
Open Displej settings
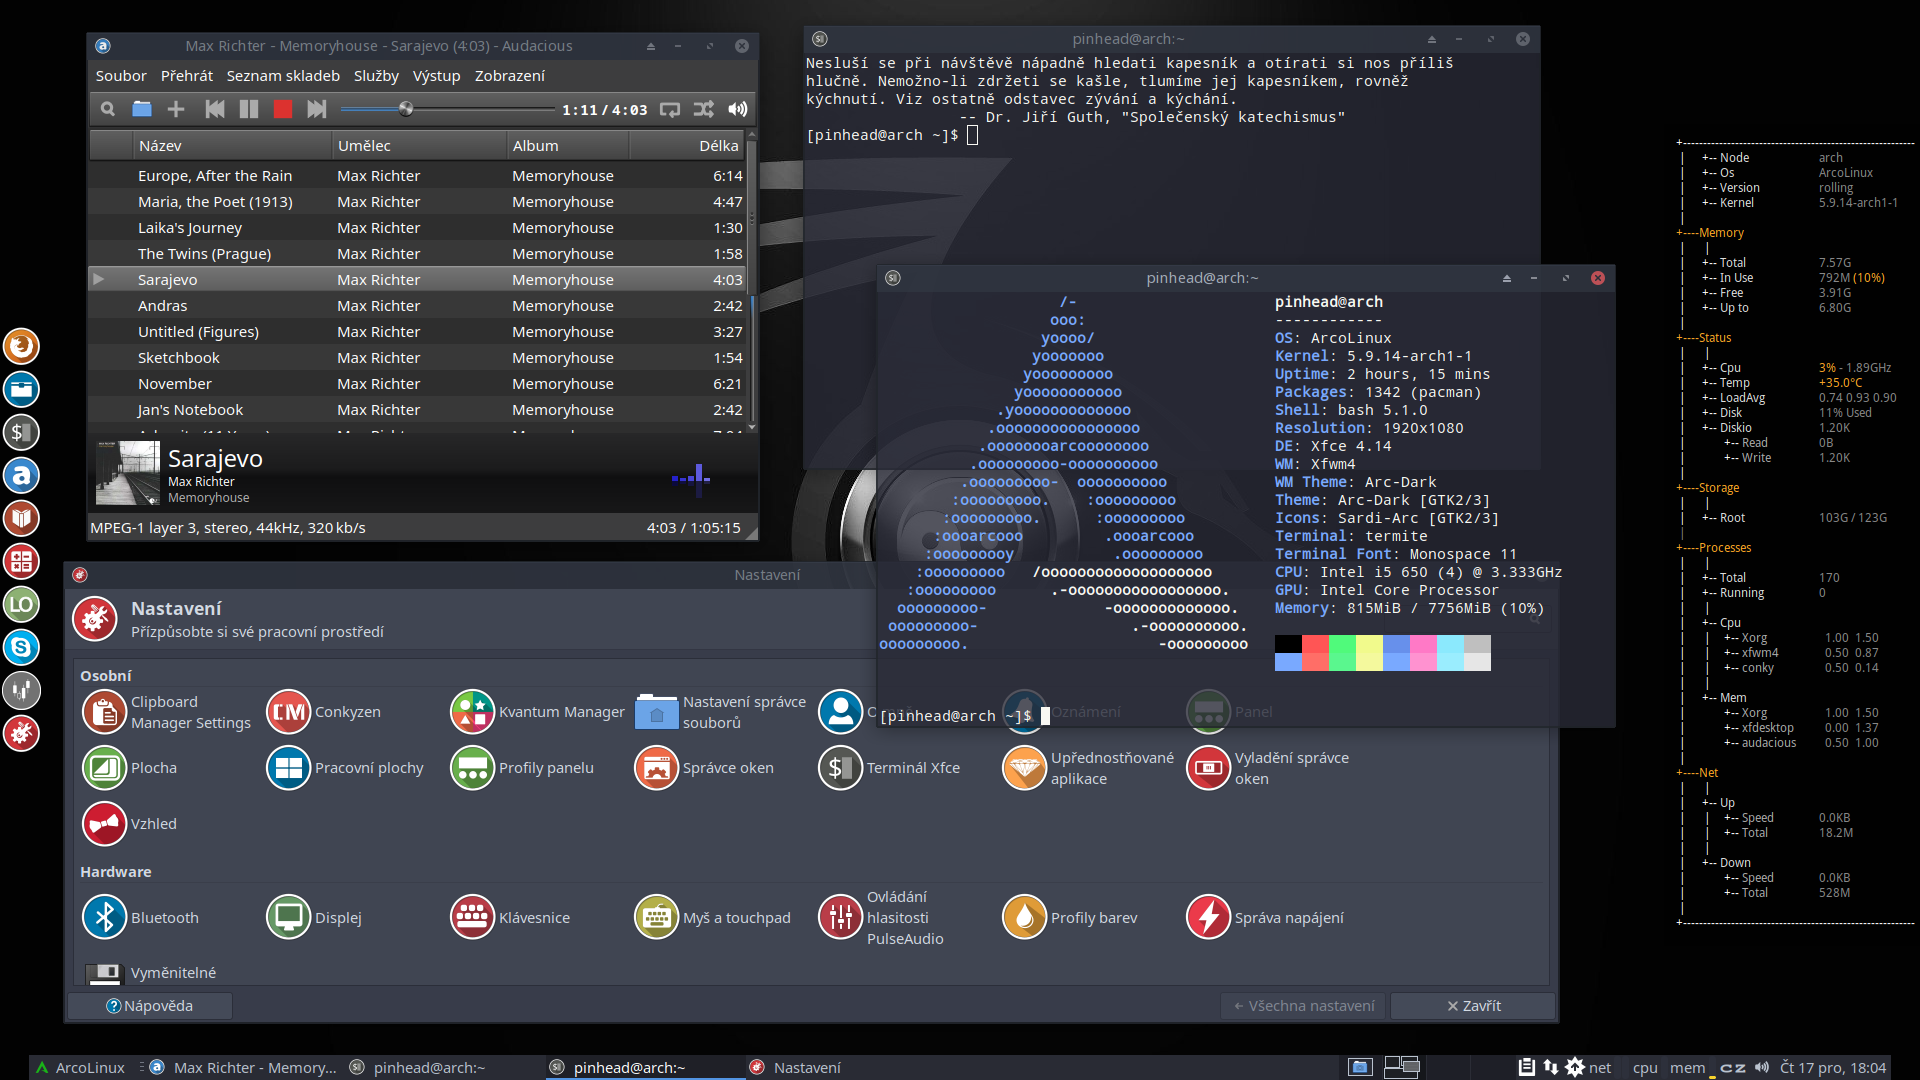tap(314, 918)
